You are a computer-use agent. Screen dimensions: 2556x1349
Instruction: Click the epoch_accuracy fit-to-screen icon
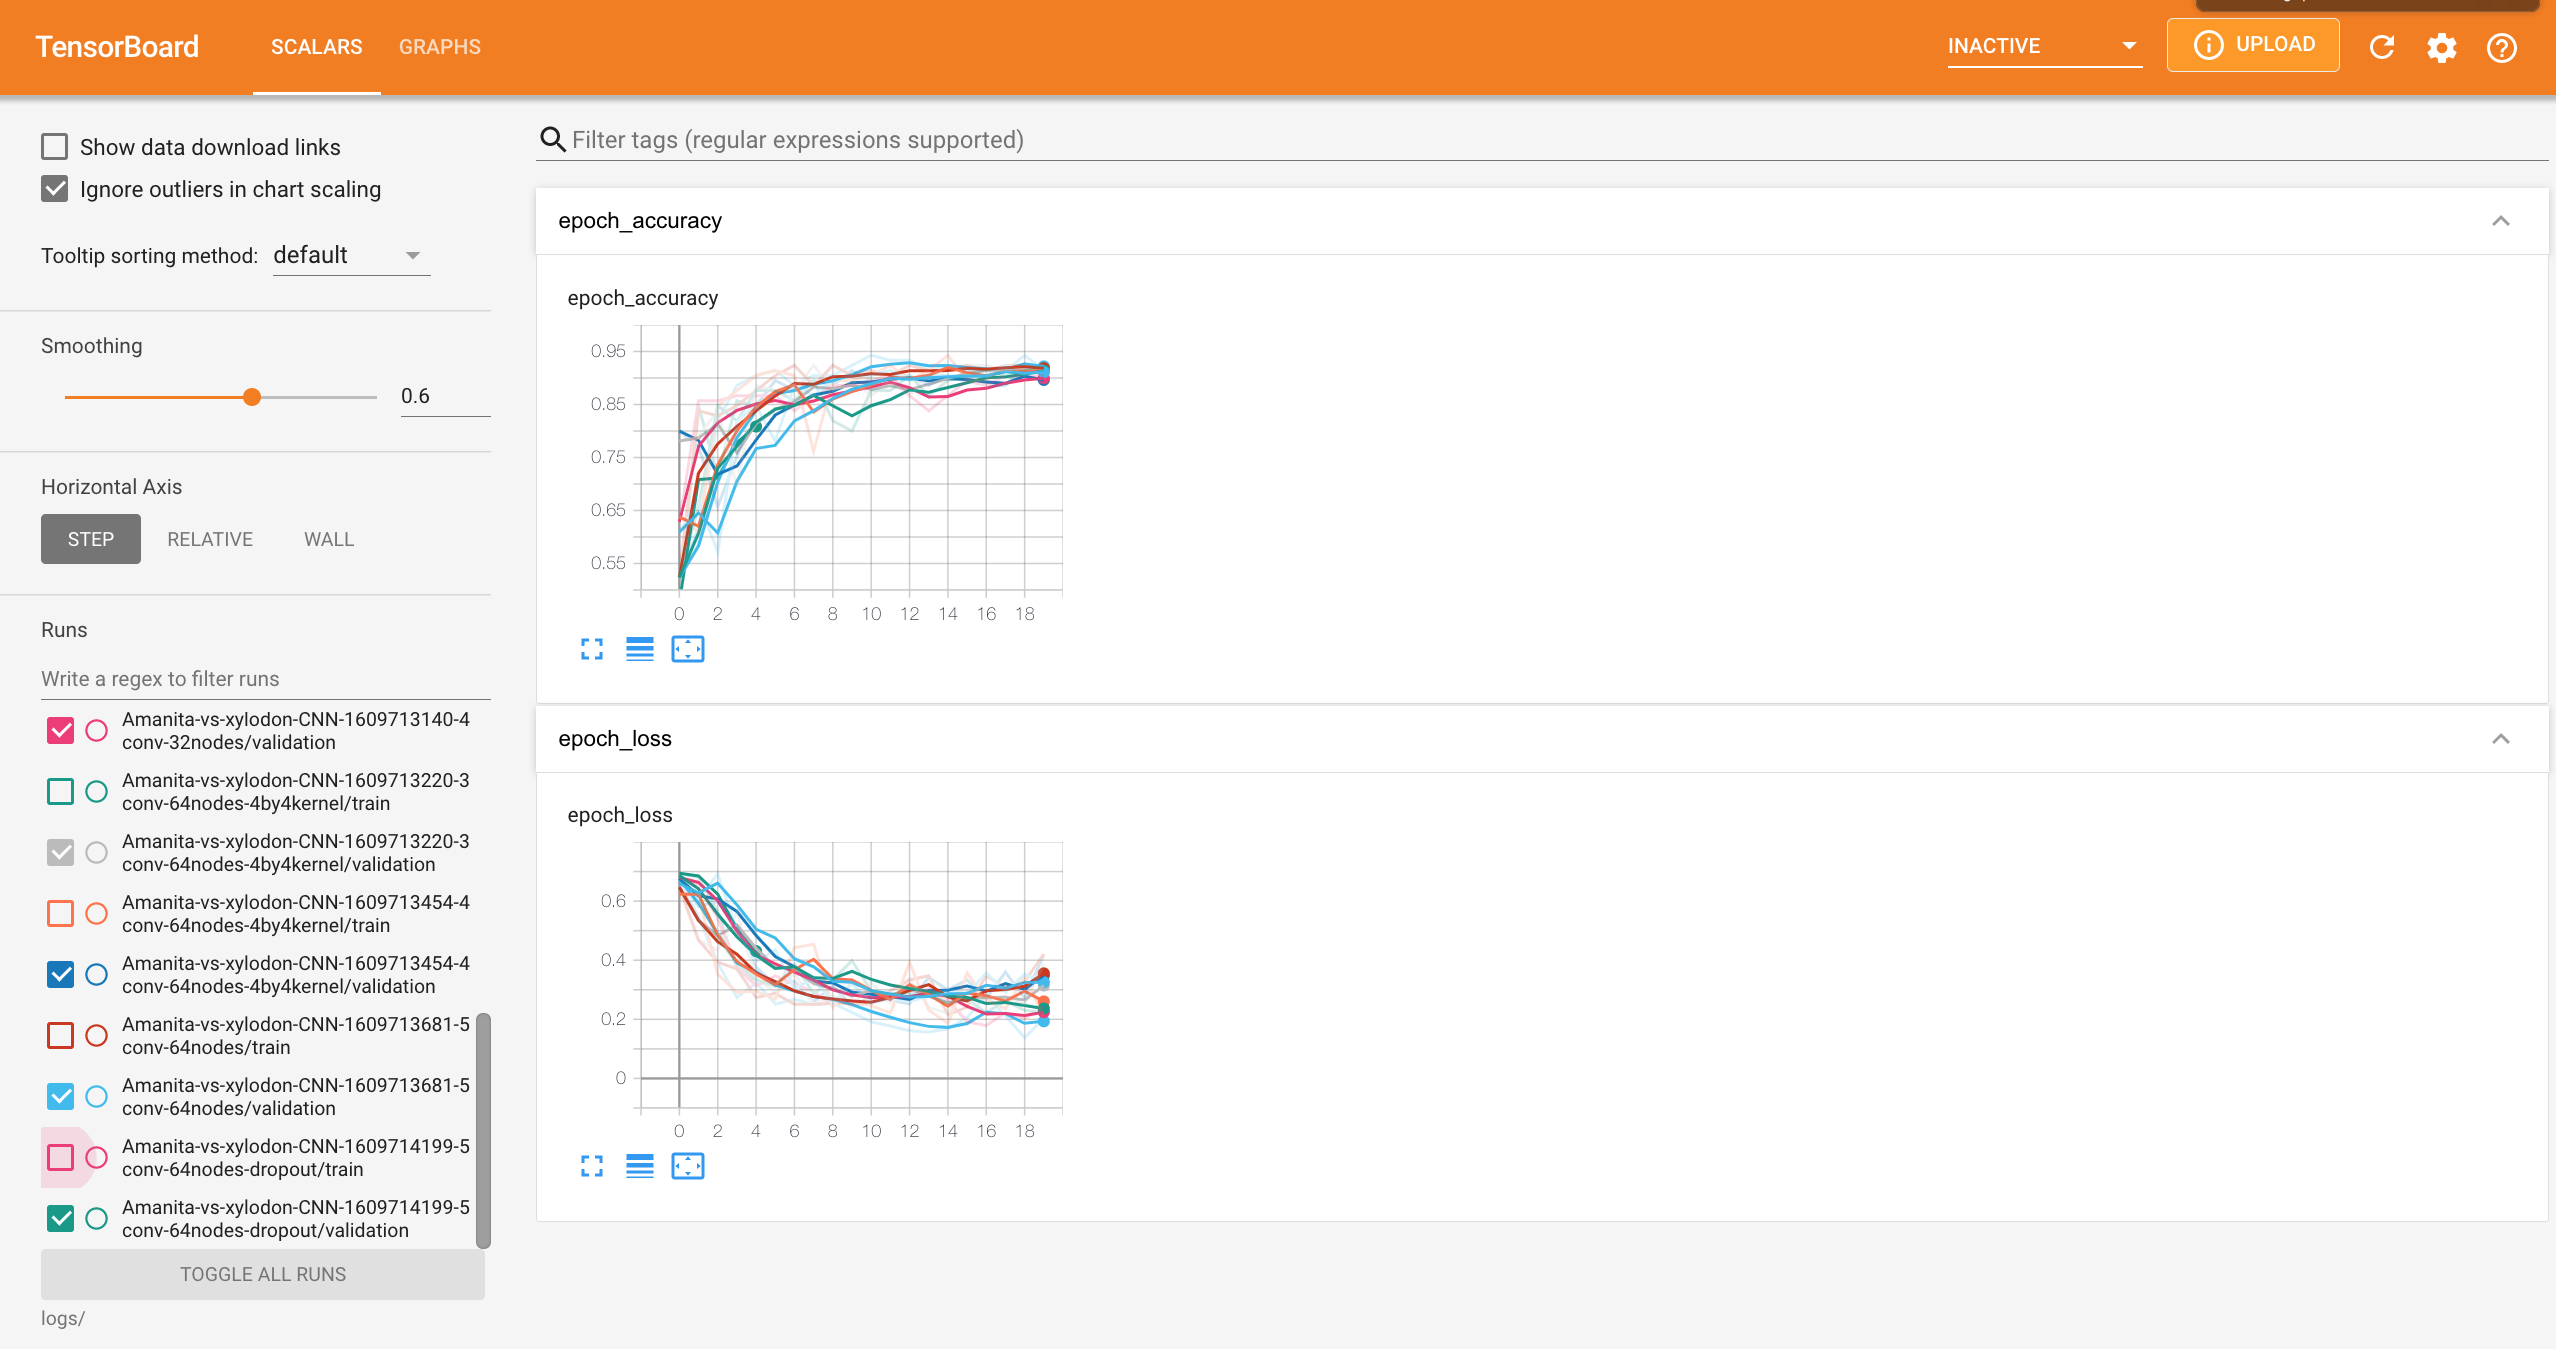[x=686, y=647]
